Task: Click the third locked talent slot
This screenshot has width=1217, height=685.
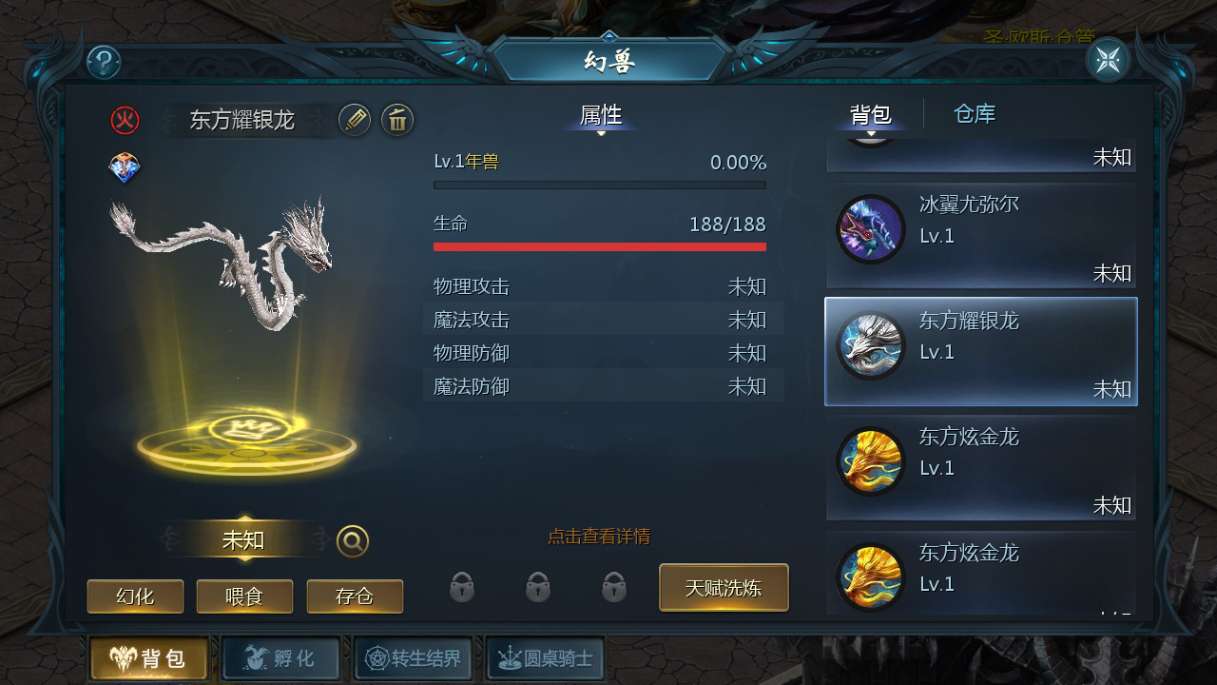Action: [614, 587]
